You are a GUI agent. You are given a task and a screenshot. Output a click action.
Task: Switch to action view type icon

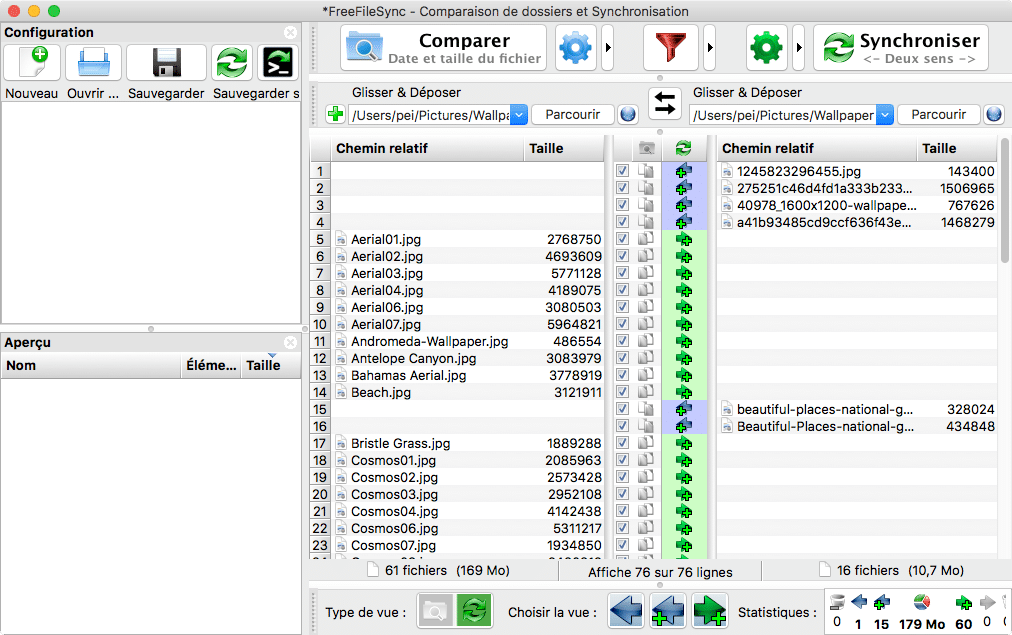coord(474,611)
